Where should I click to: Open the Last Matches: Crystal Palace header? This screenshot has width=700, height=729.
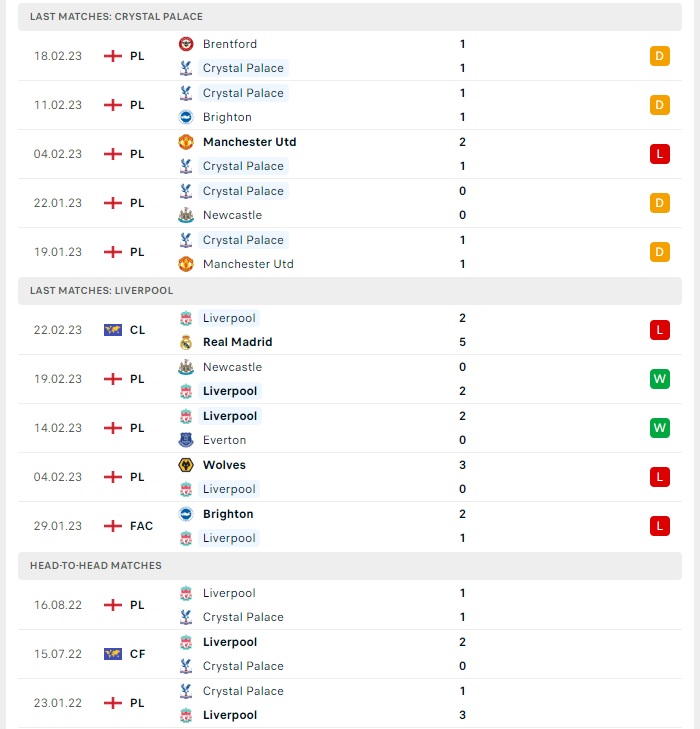click(x=350, y=17)
